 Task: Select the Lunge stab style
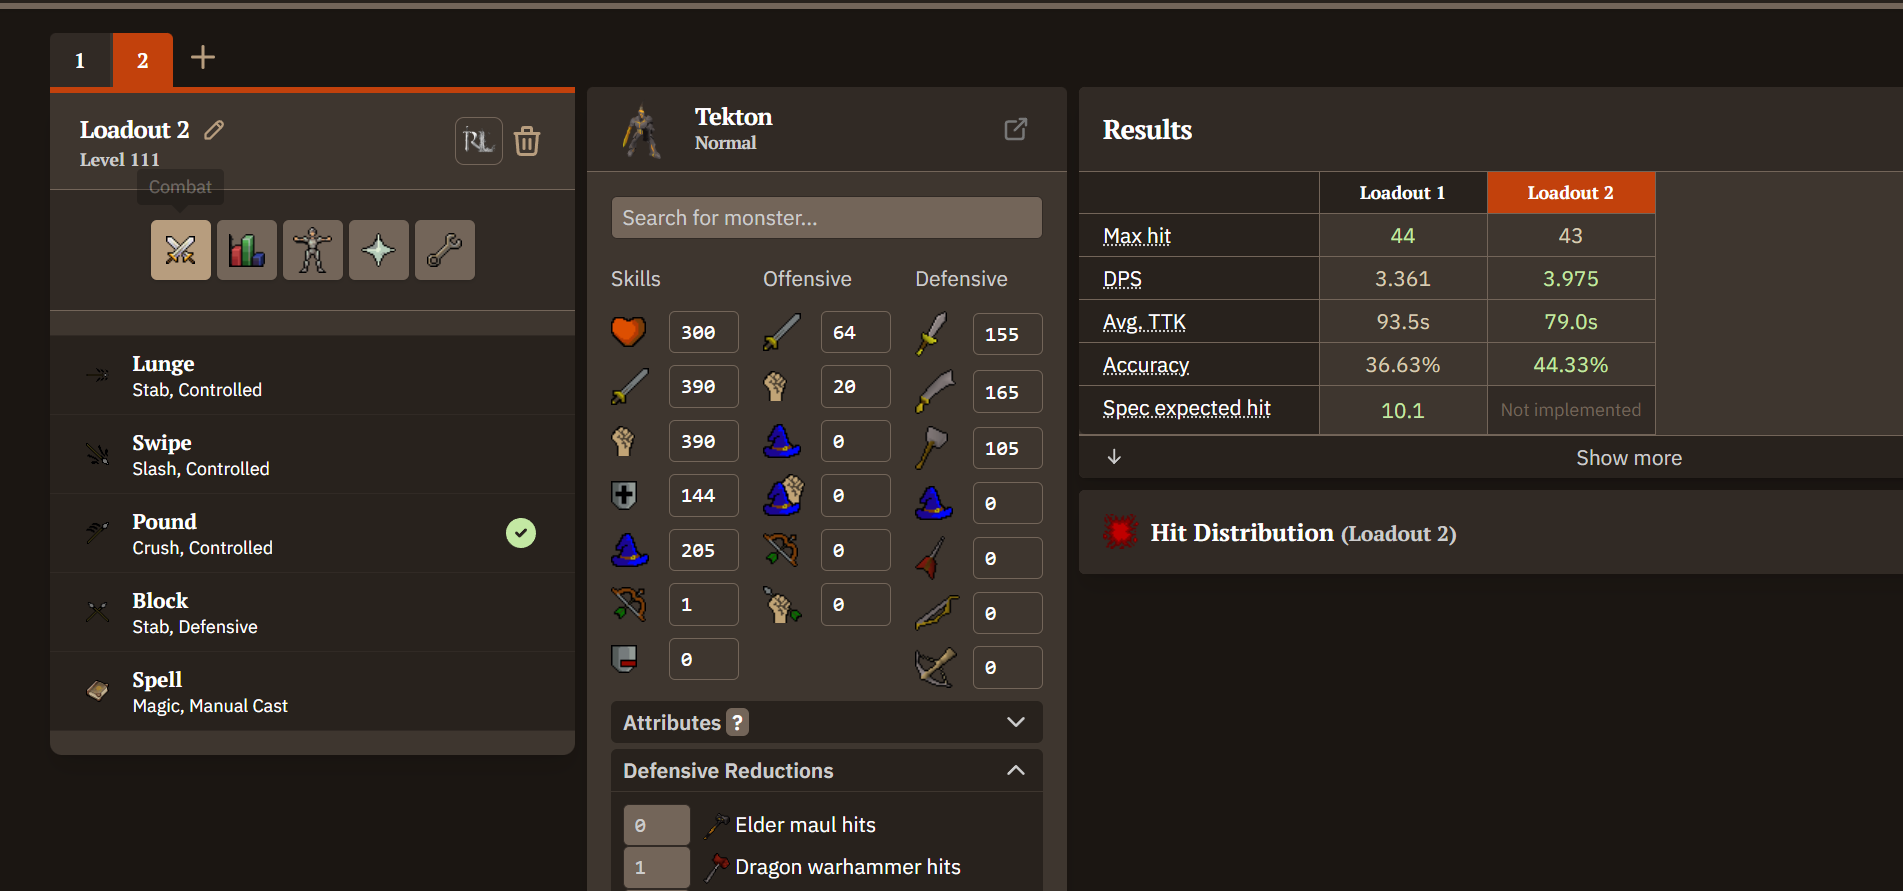point(312,376)
